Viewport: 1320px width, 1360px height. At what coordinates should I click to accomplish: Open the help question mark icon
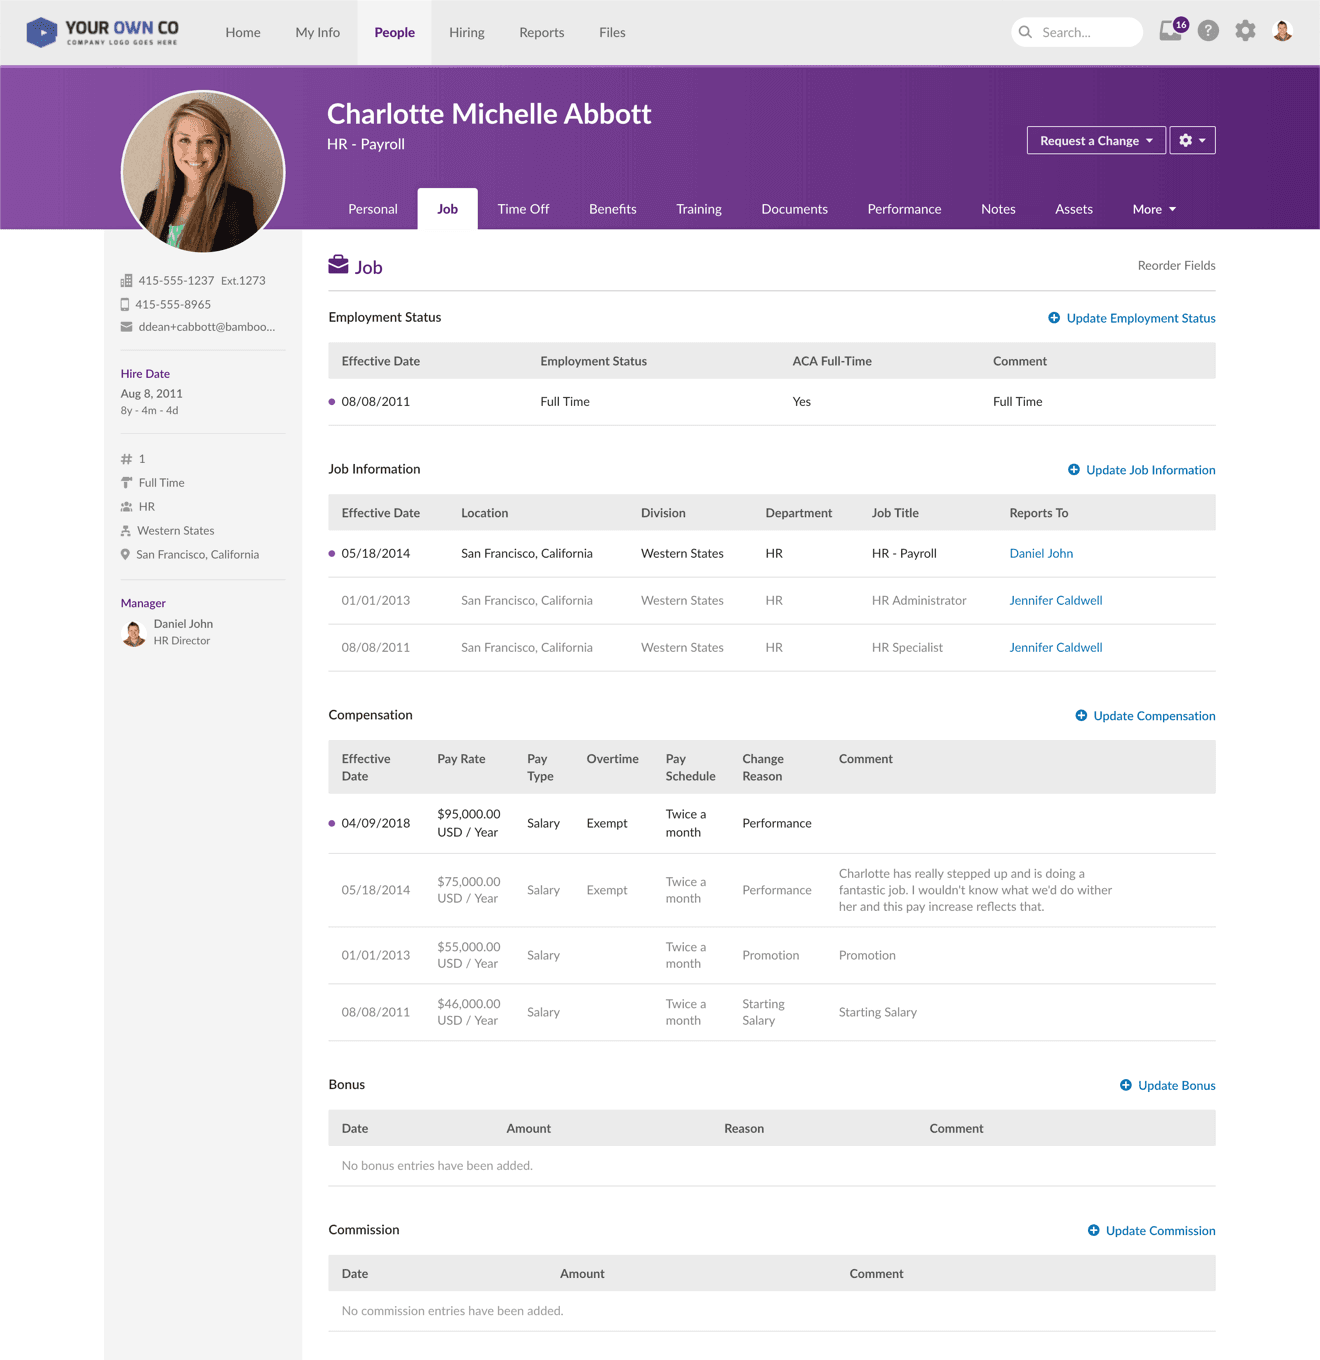point(1207,31)
